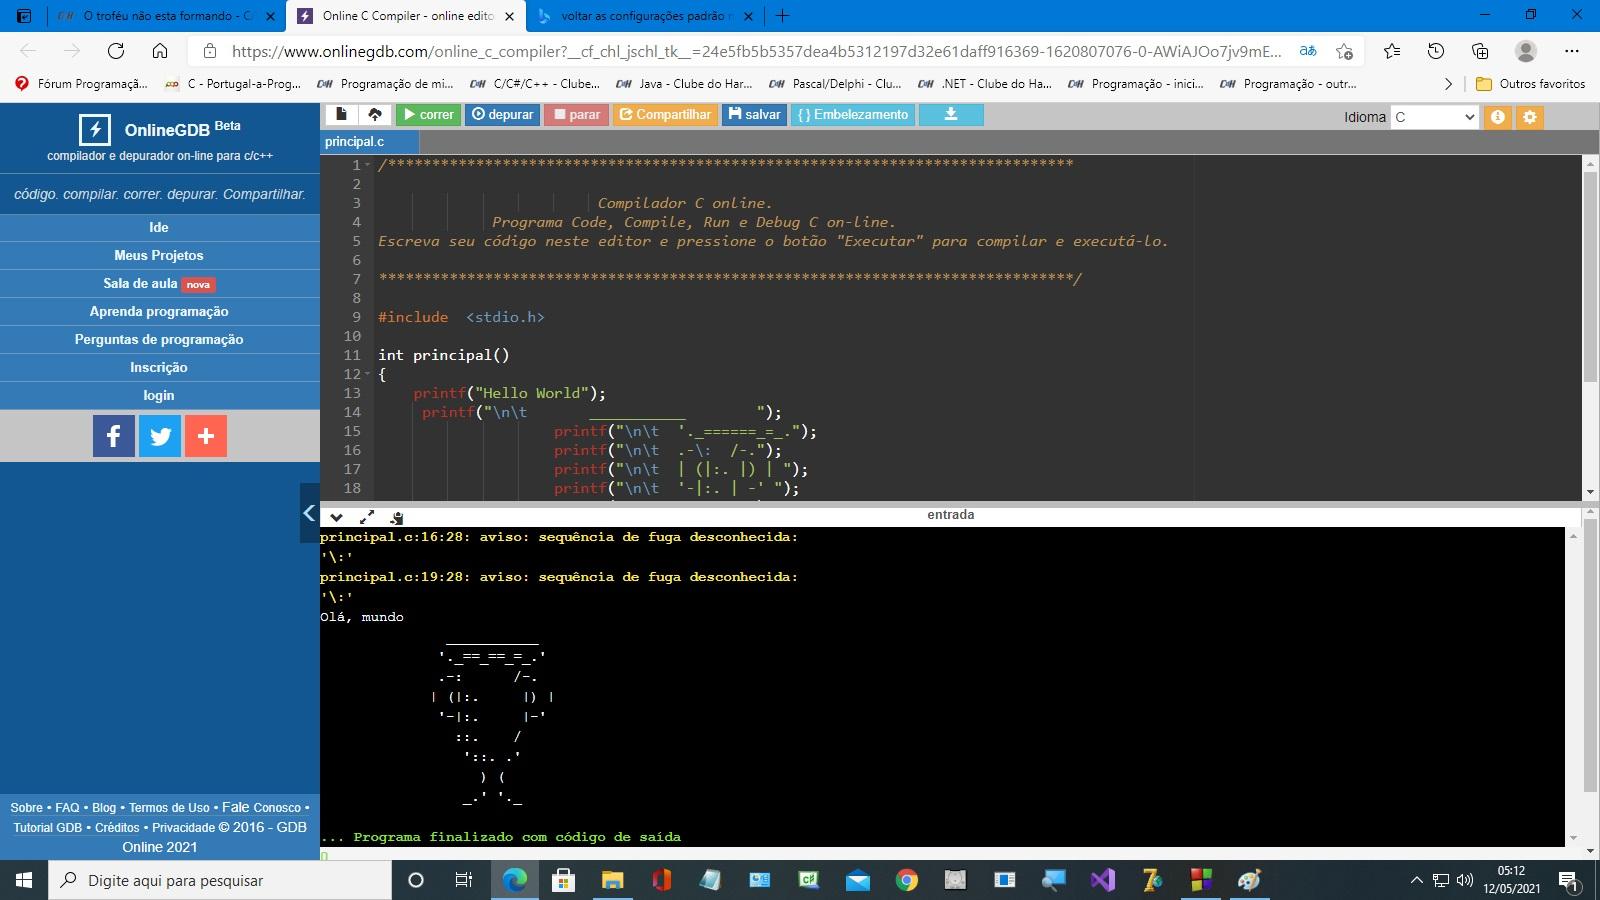This screenshot has height=900, width=1600.
Task: Open Tutorial GDB footer link
Action: click(47, 828)
